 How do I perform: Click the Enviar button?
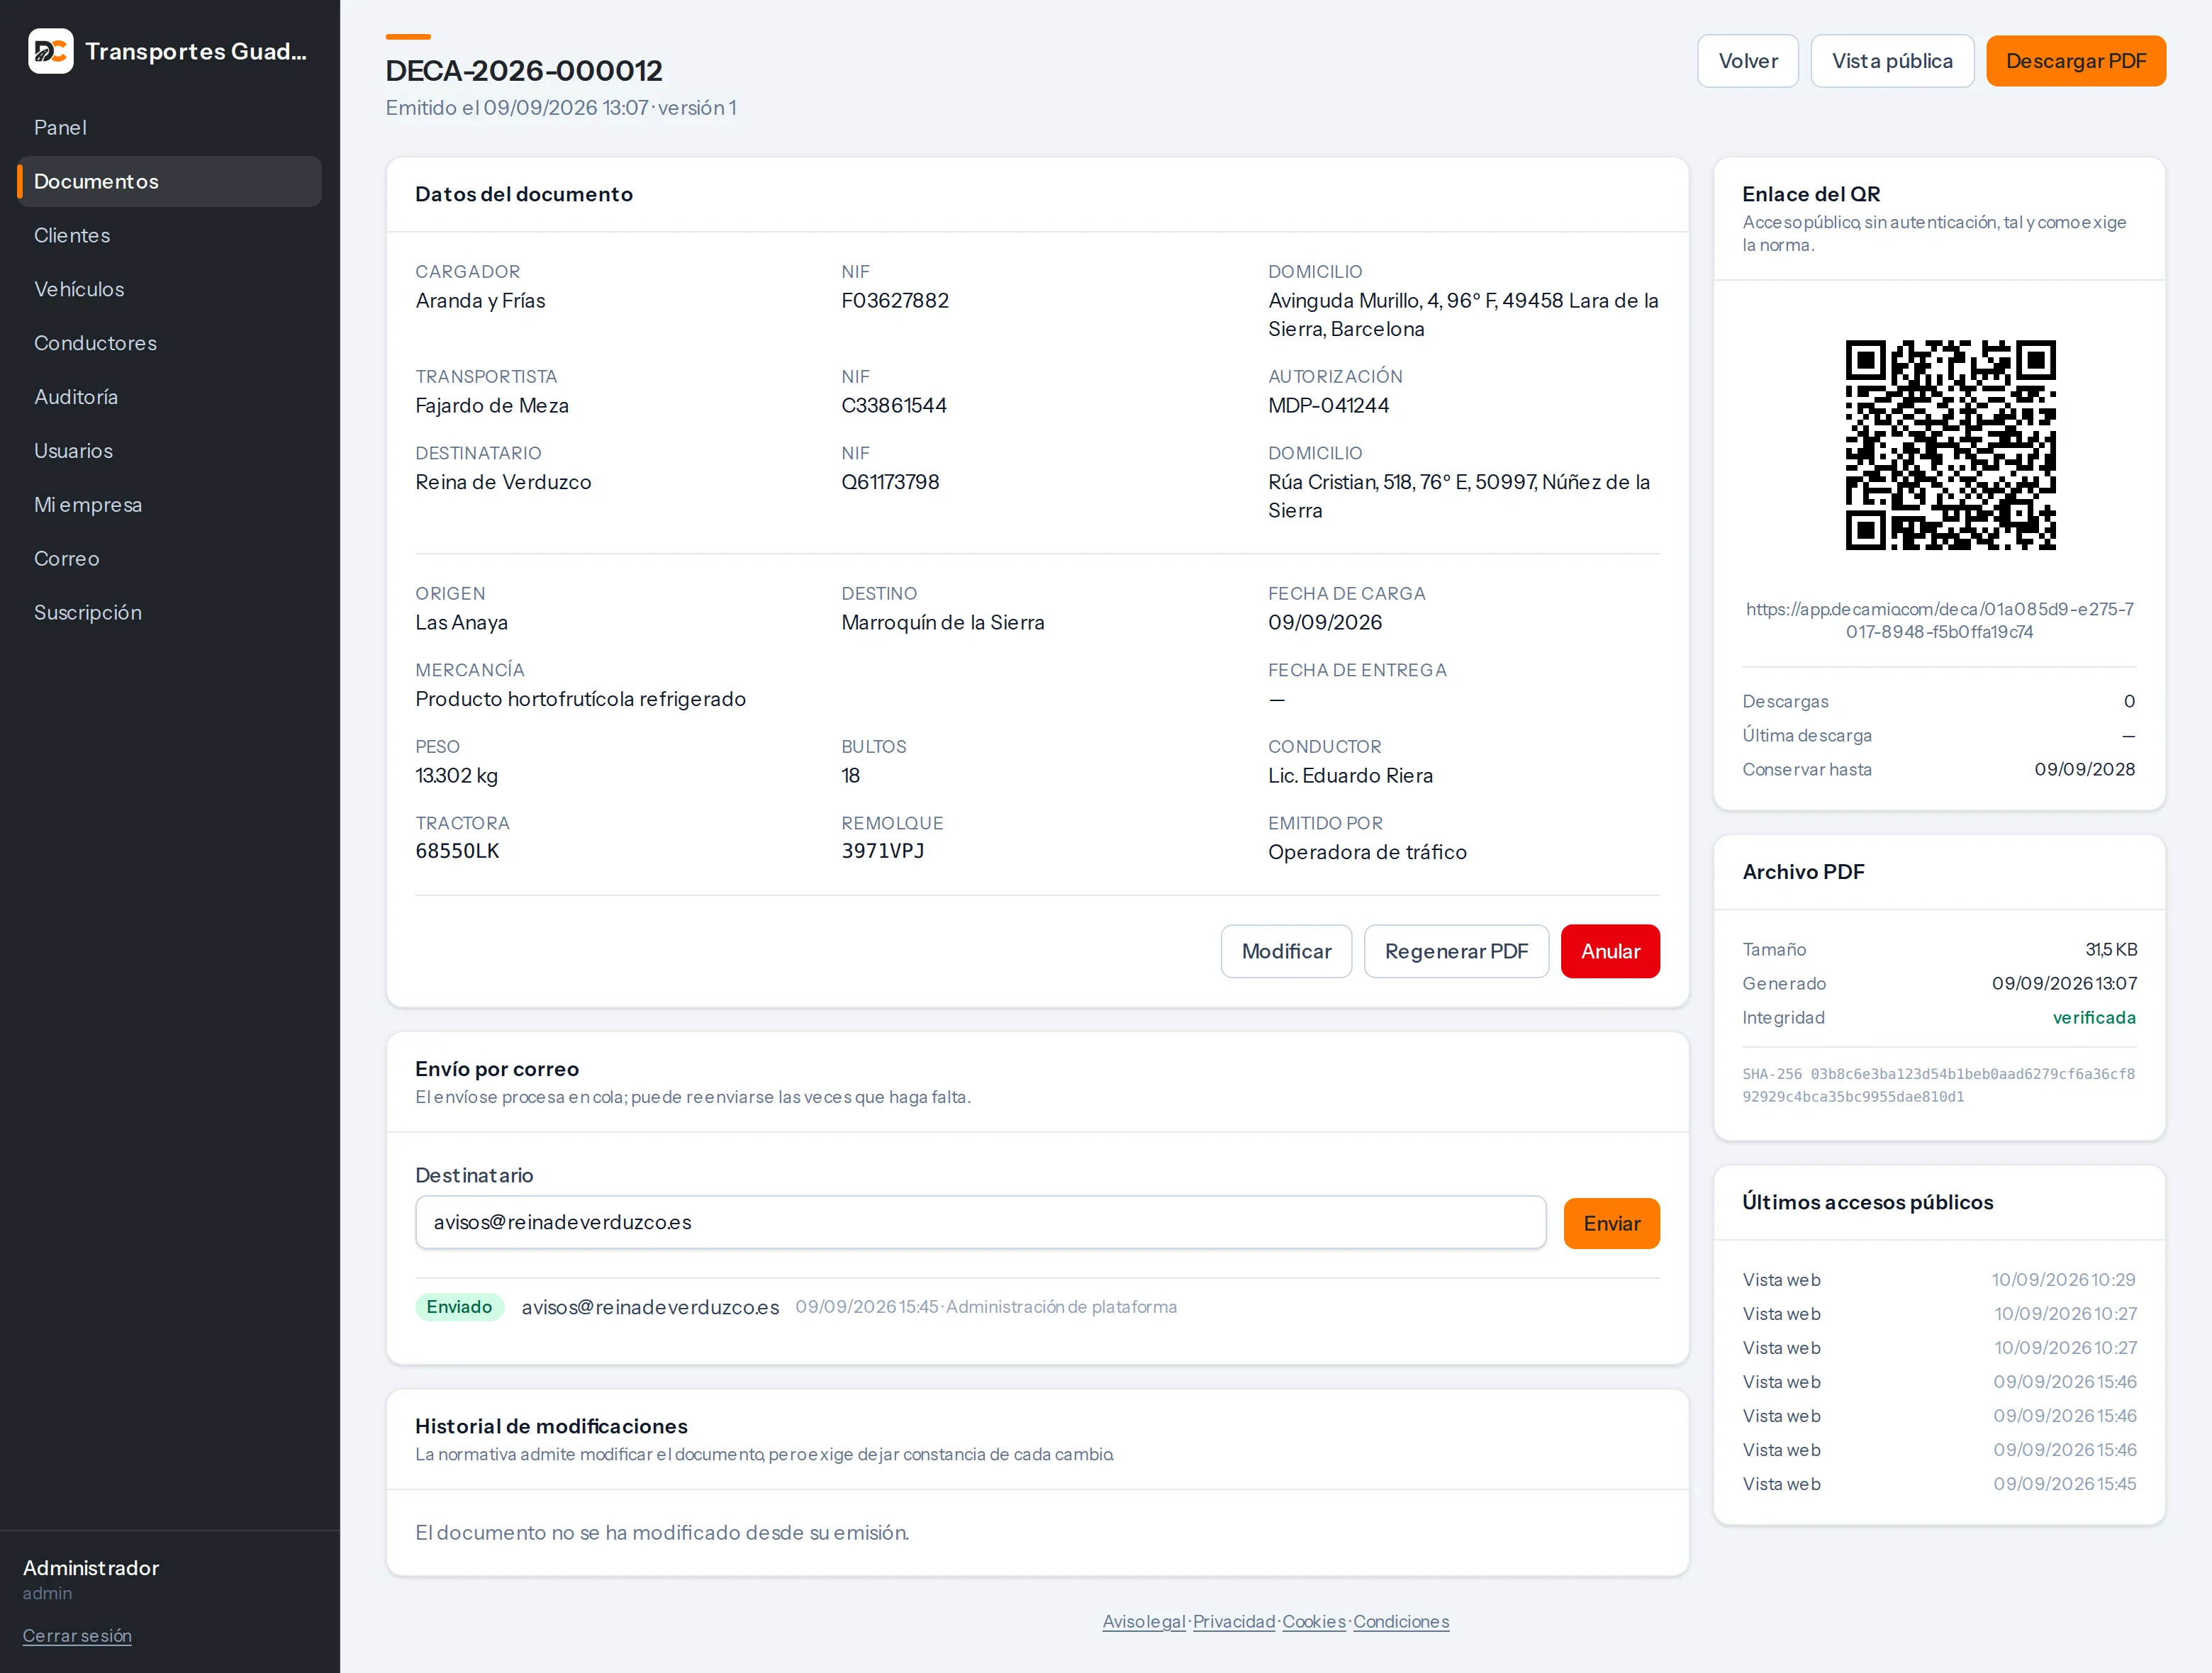coord(1611,1223)
